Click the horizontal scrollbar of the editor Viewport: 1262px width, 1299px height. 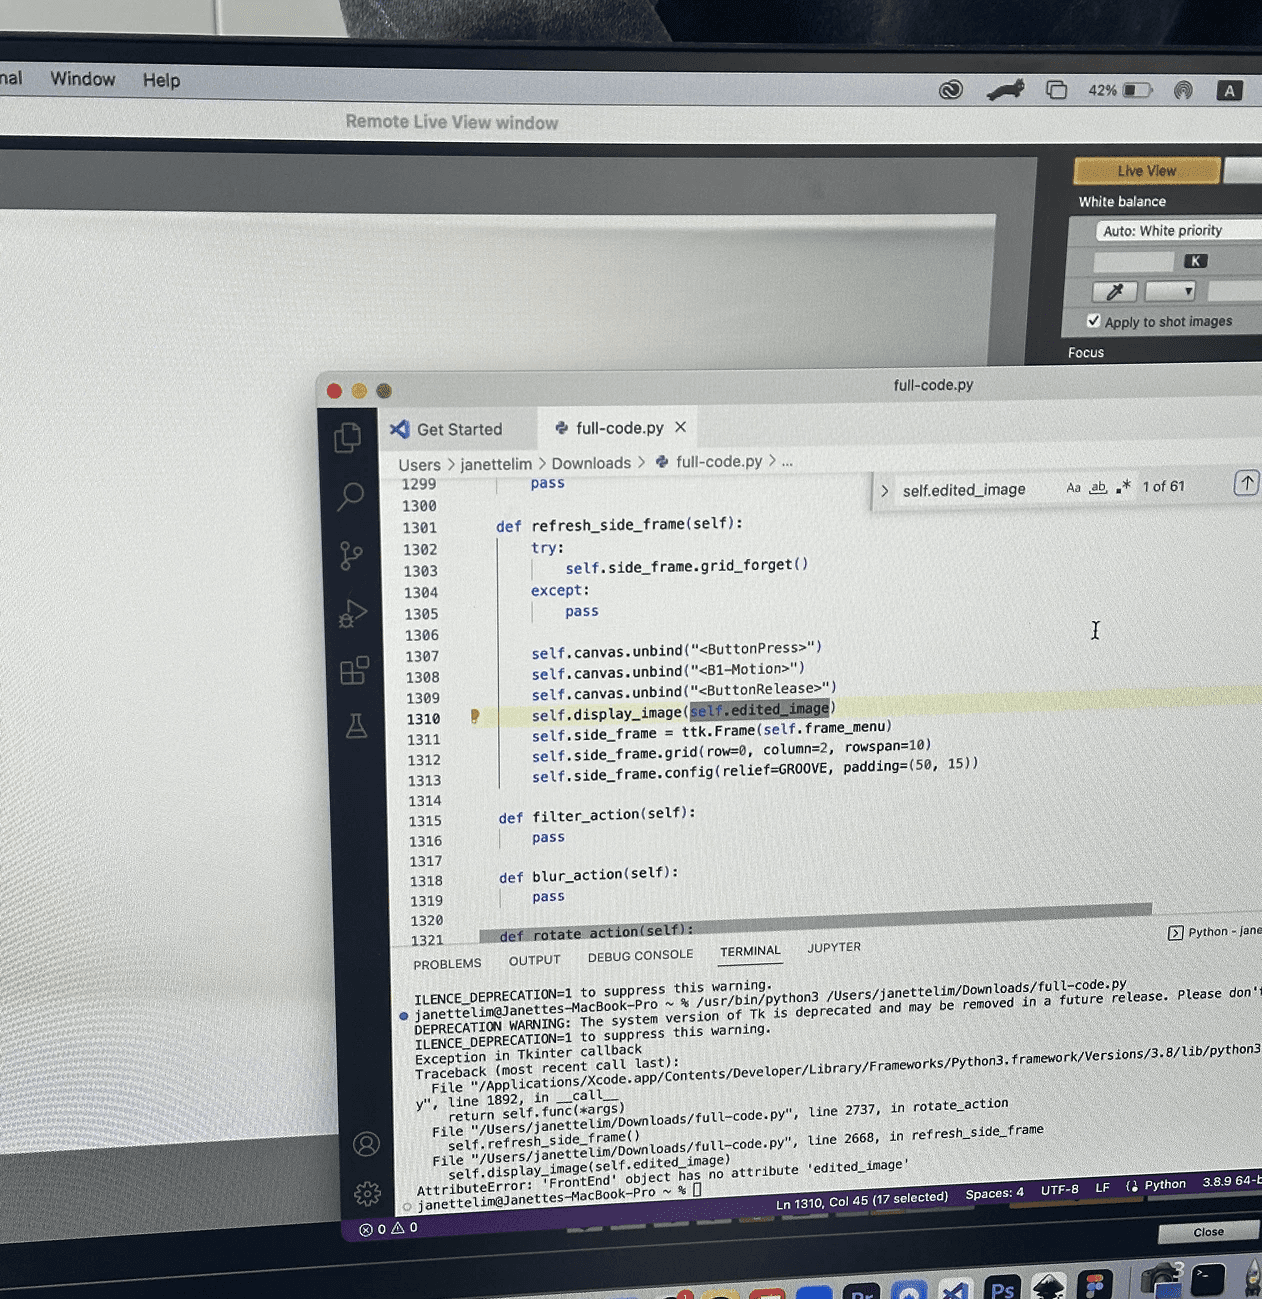click(x=815, y=922)
